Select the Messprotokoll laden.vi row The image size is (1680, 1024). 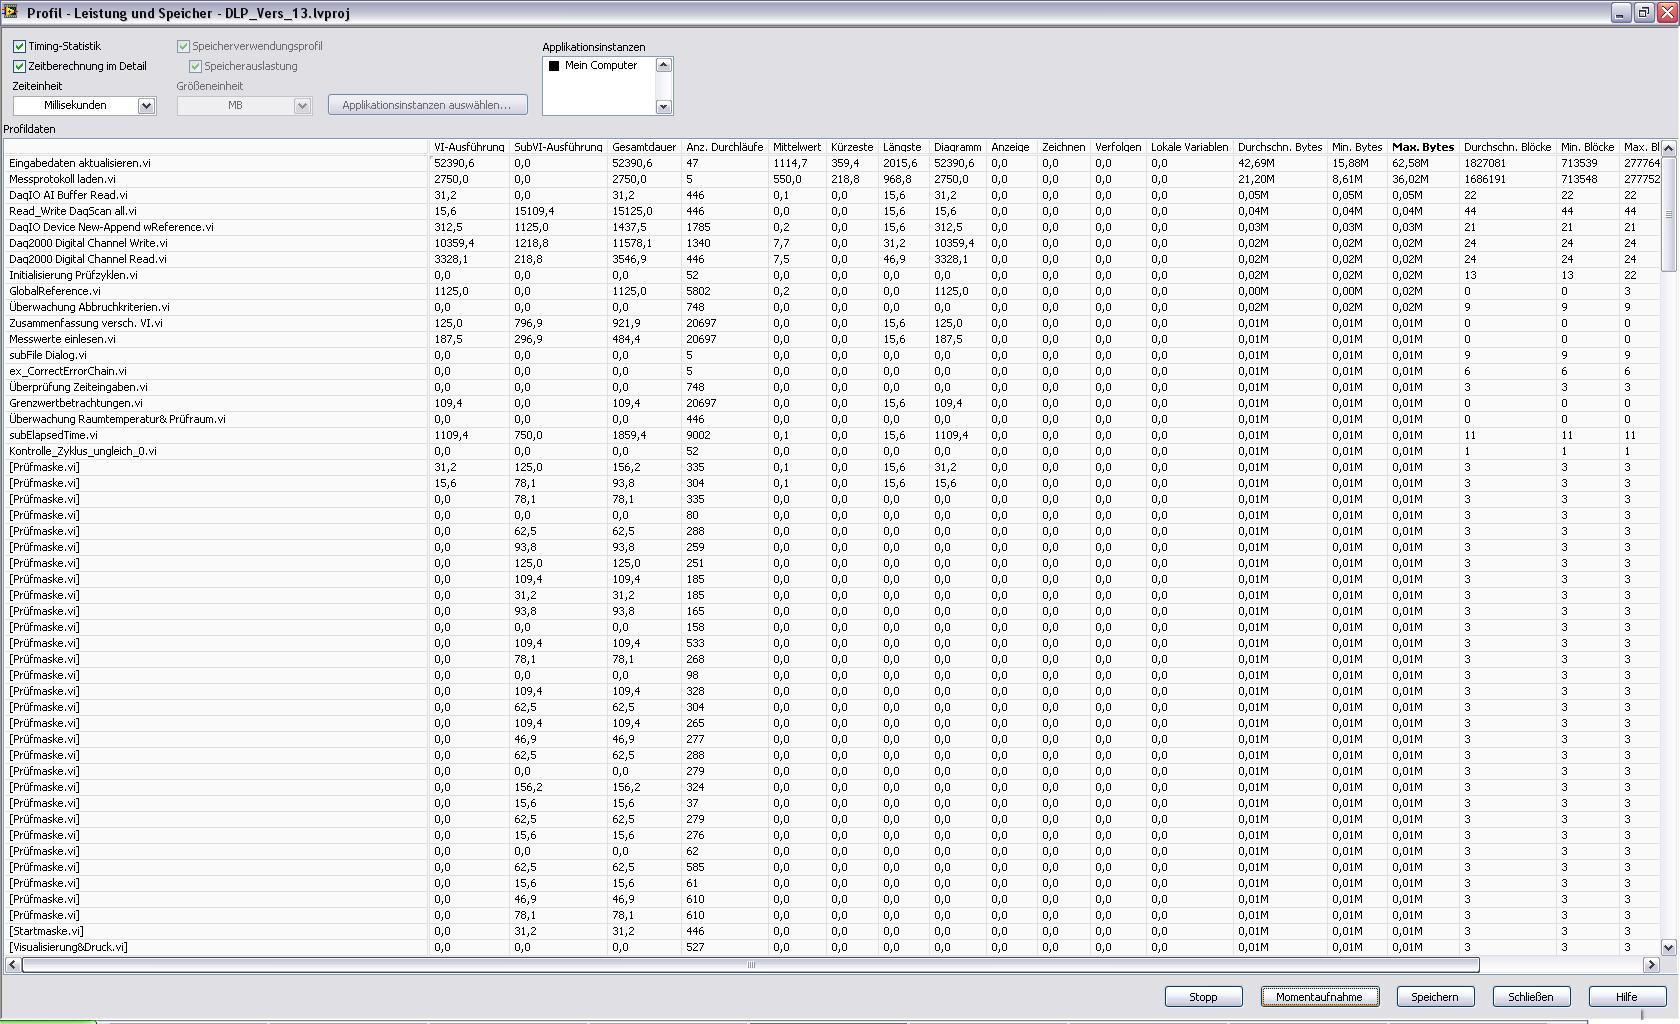tap(831, 179)
